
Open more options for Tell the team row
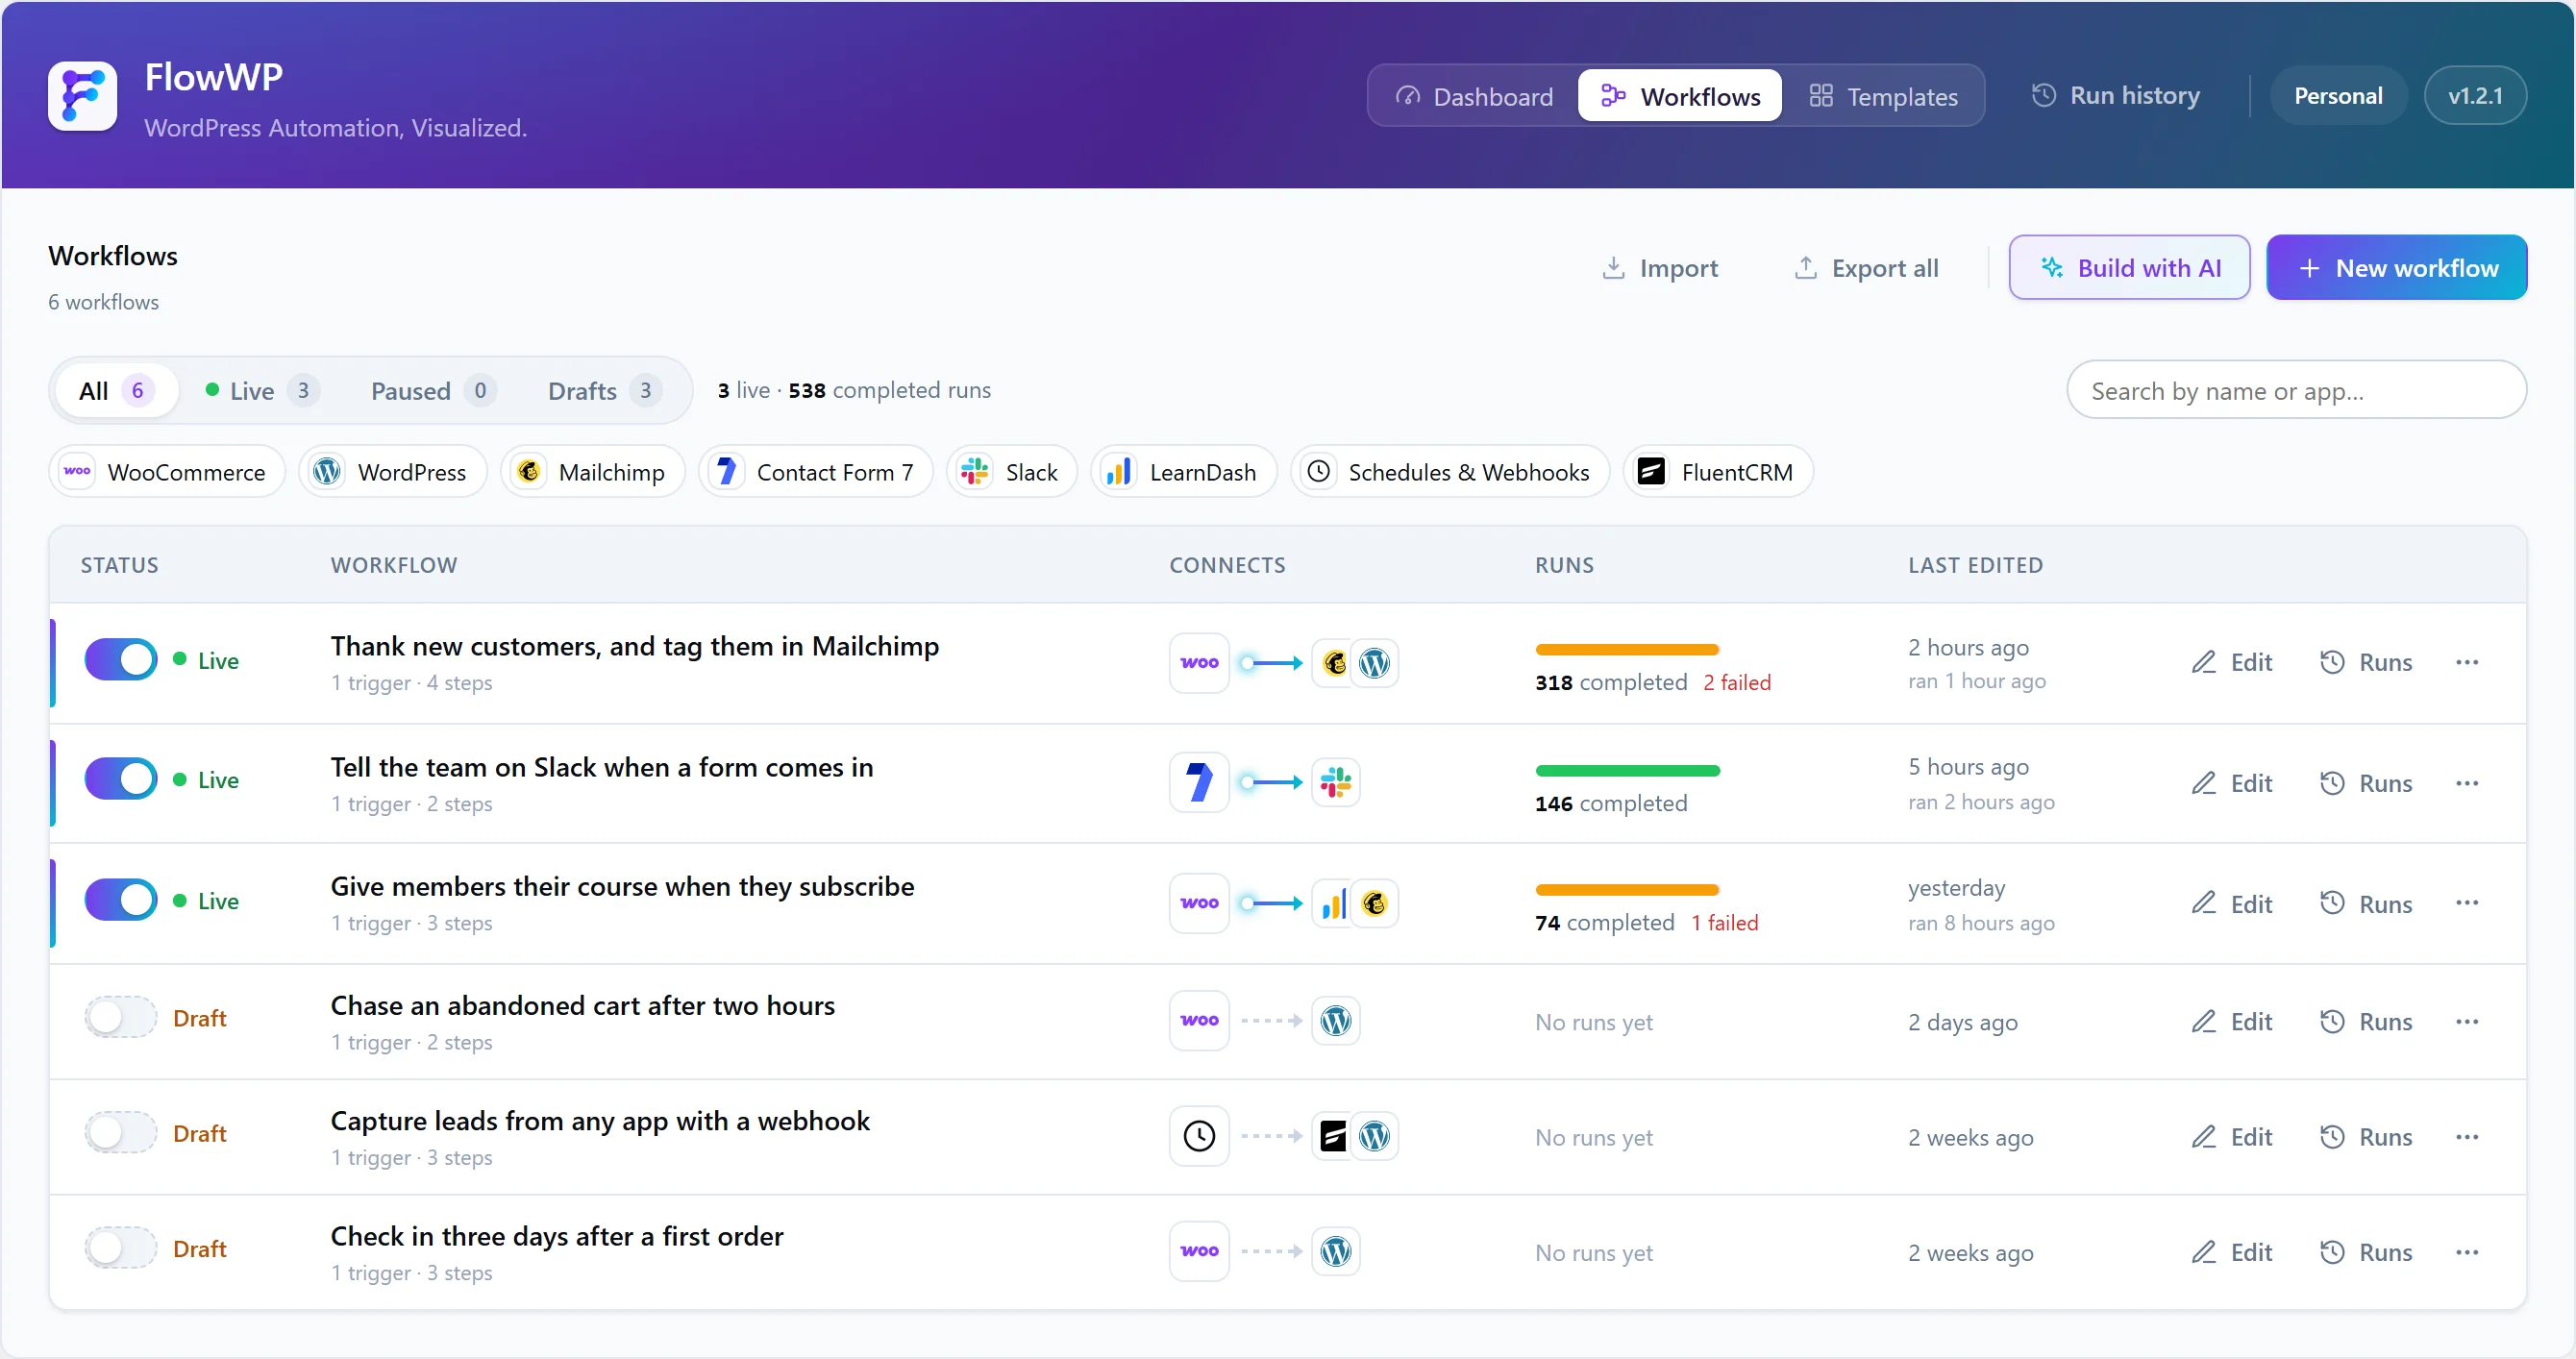tap(2467, 783)
